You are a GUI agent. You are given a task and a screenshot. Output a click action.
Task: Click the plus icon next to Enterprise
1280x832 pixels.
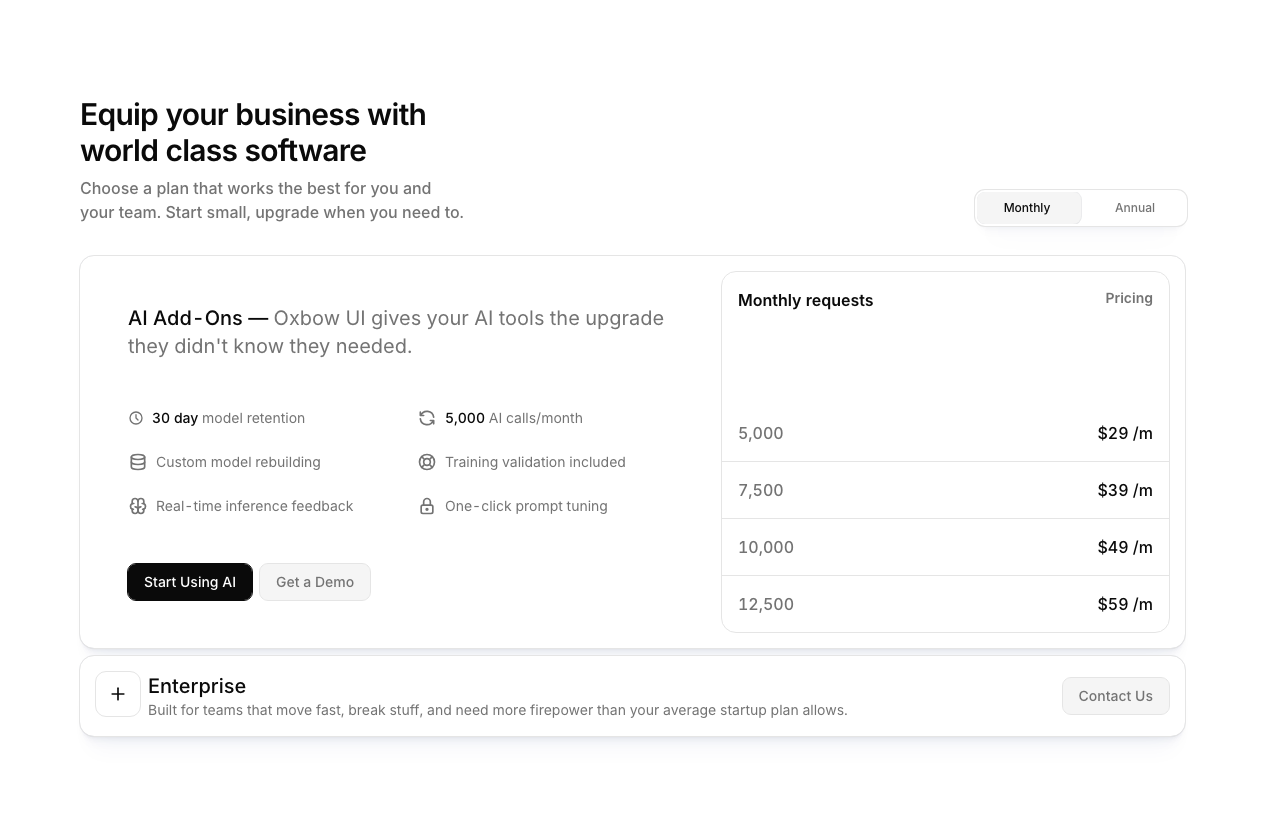[118, 694]
